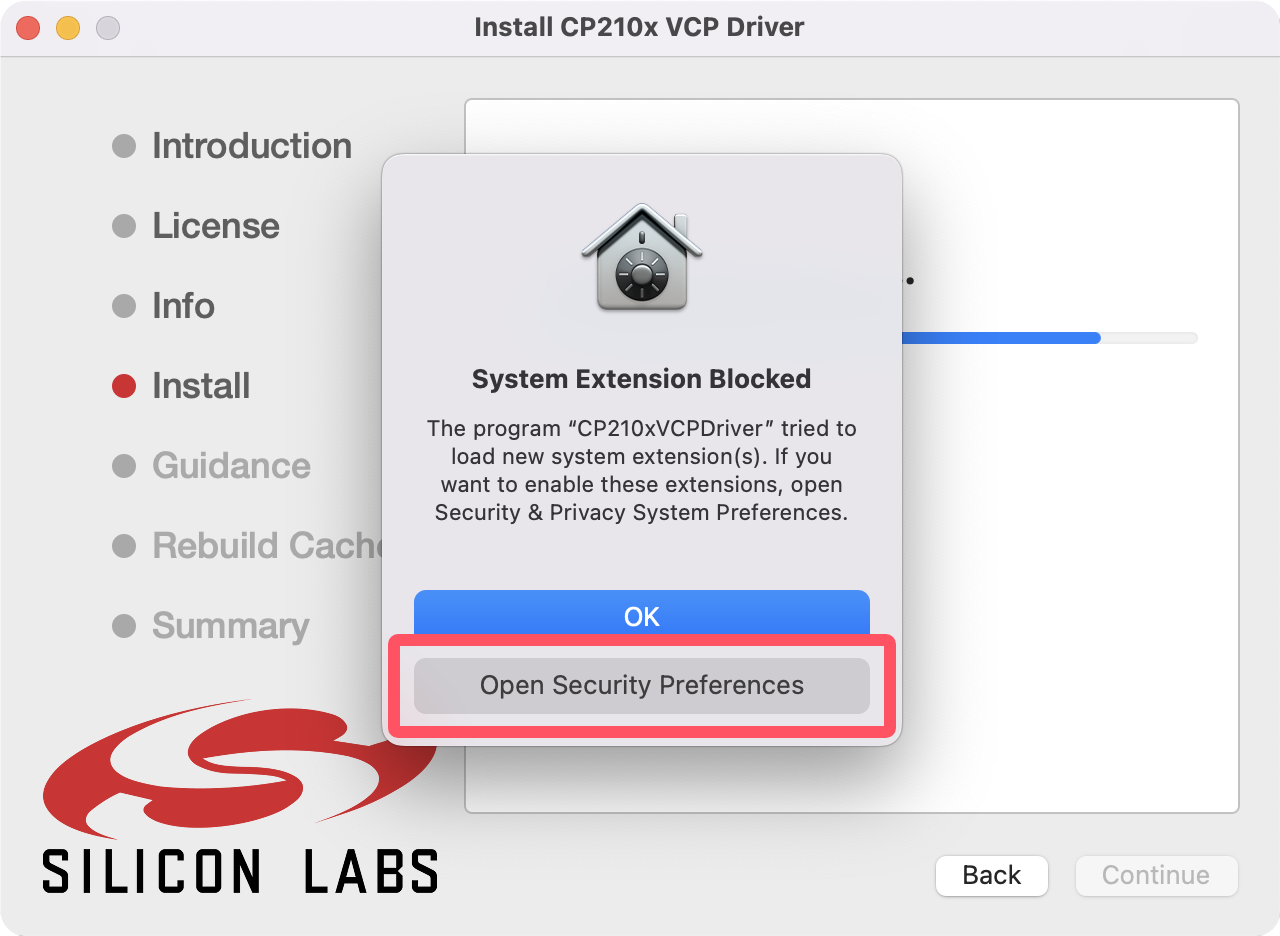Click the disabled gray zoom window button
This screenshot has height=936, width=1280.
click(x=108, y=27)
